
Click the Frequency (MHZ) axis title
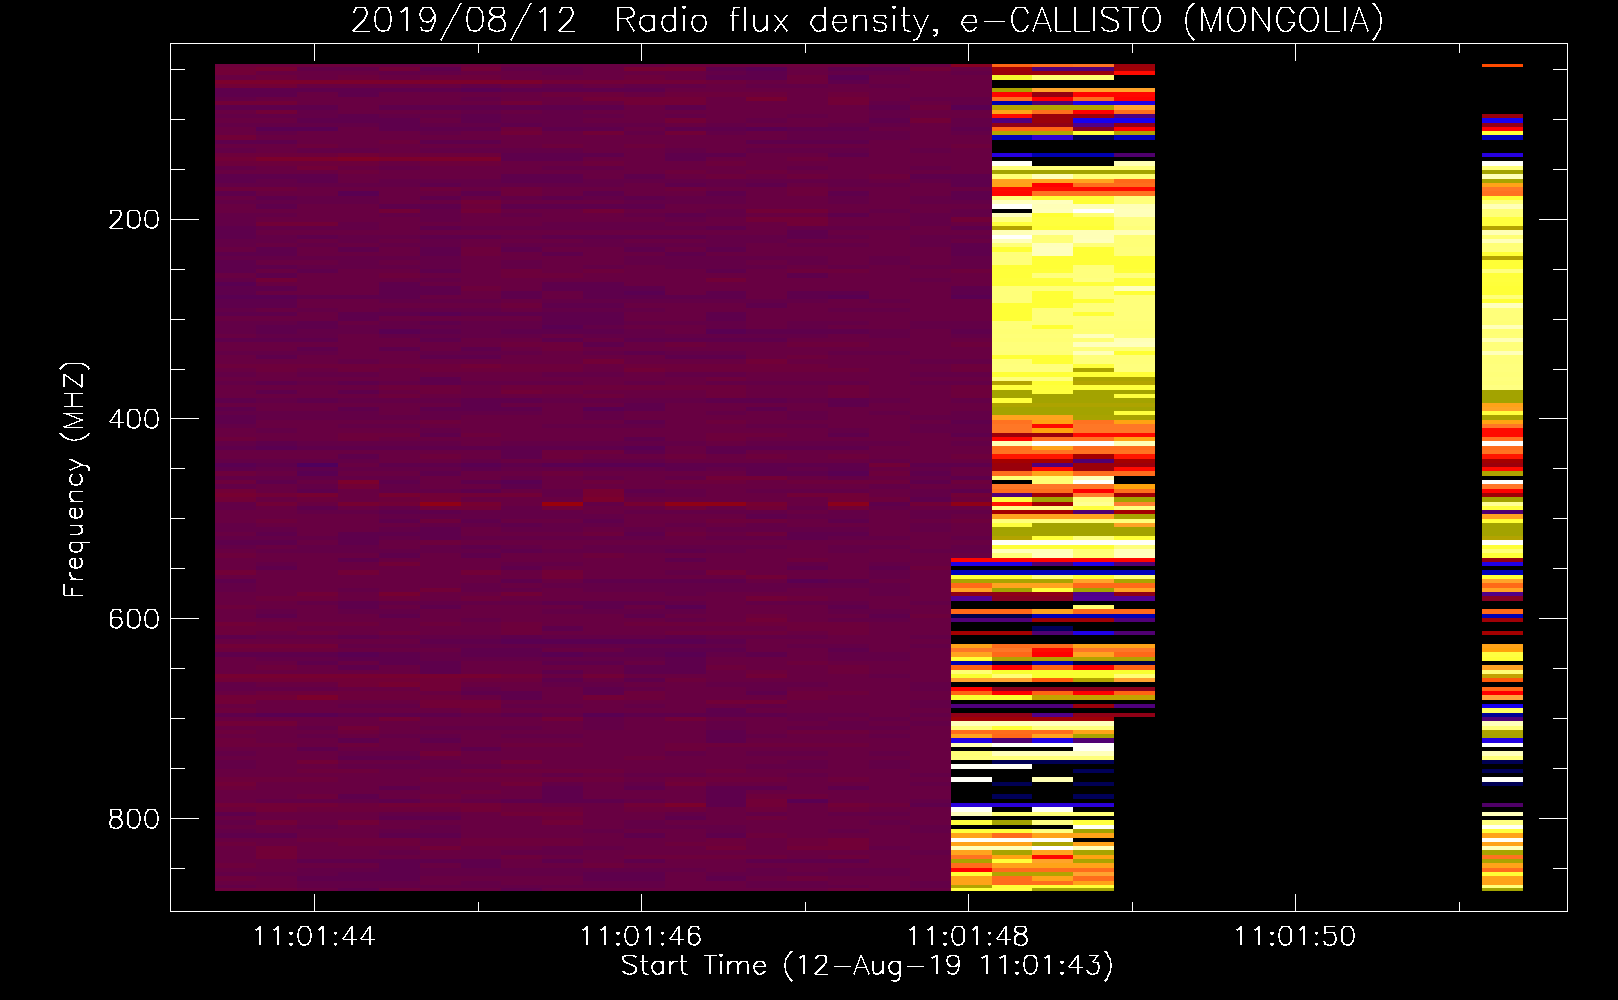75,479
